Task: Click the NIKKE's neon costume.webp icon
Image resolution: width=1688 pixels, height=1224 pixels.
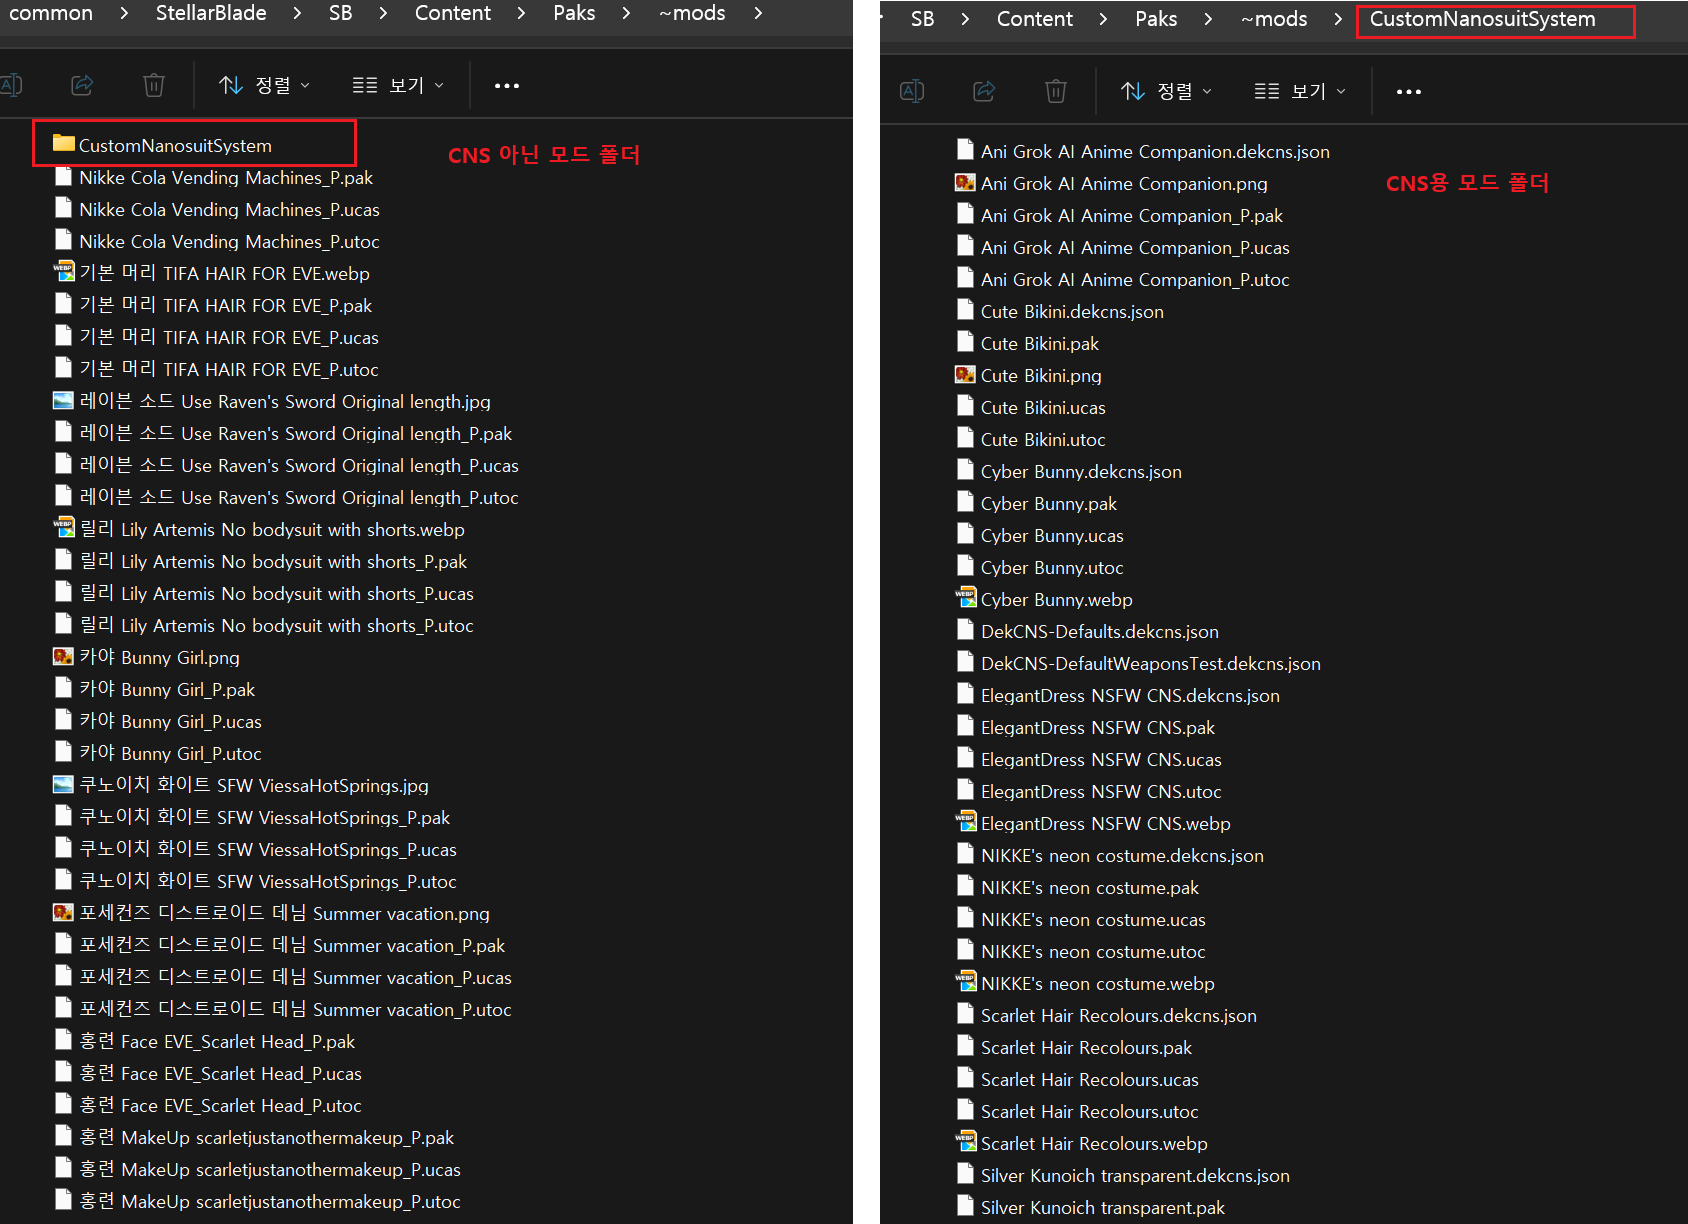Action: tap(965, 982)
